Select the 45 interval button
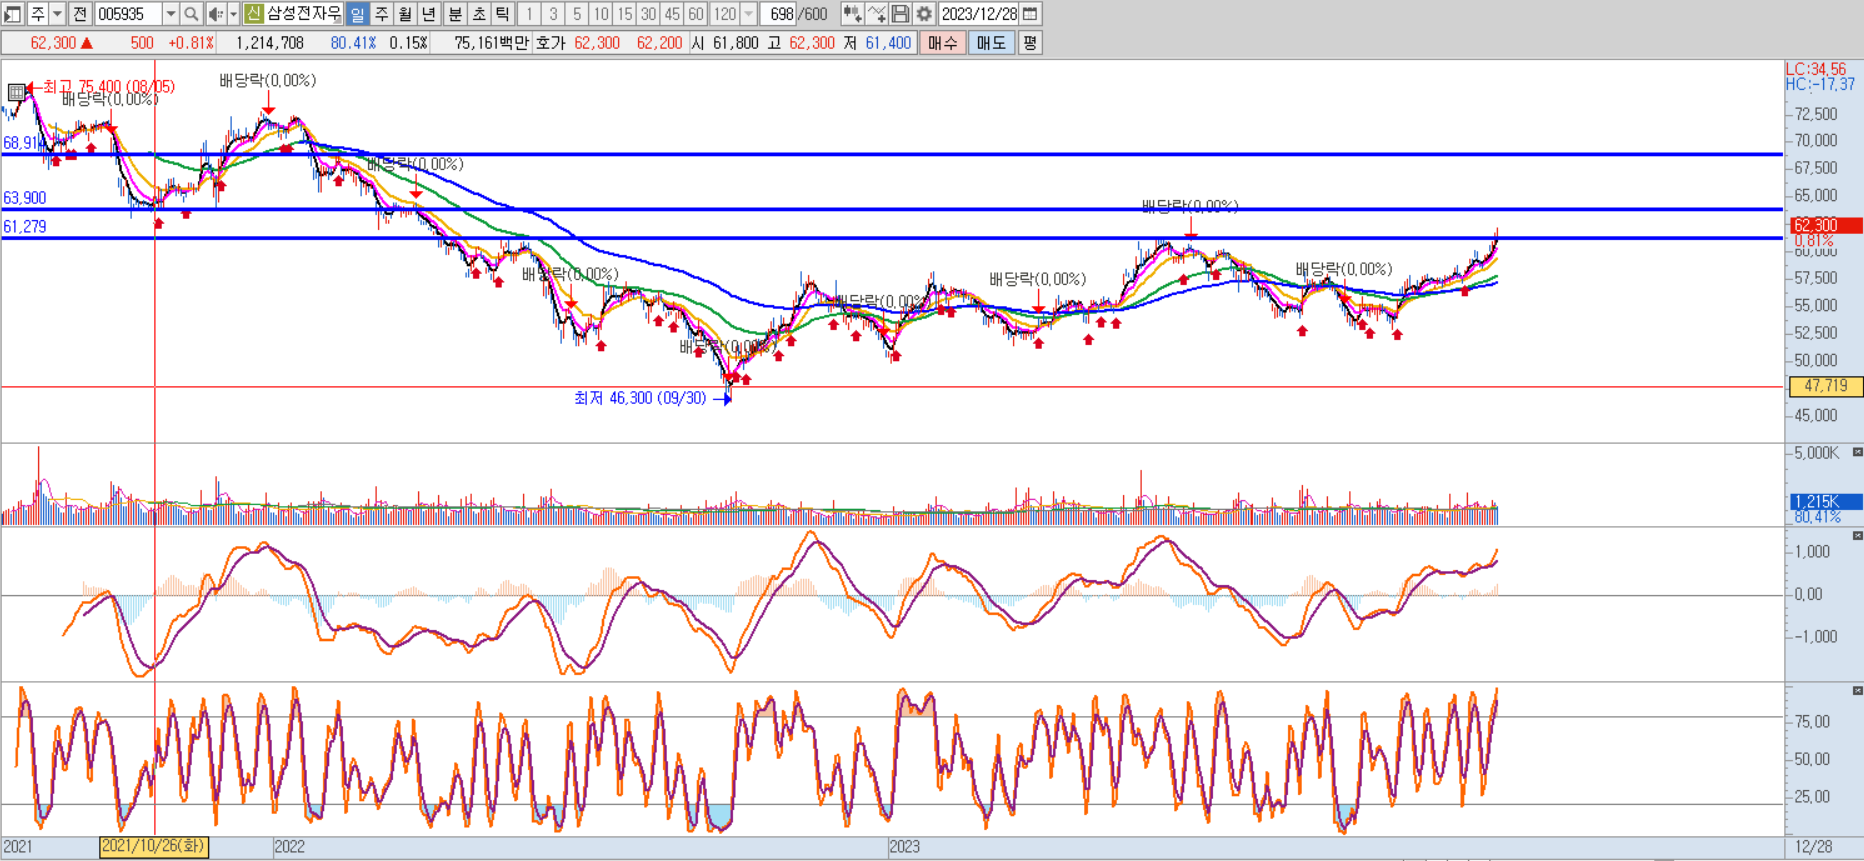1864x861 pixels. [673, 14]
